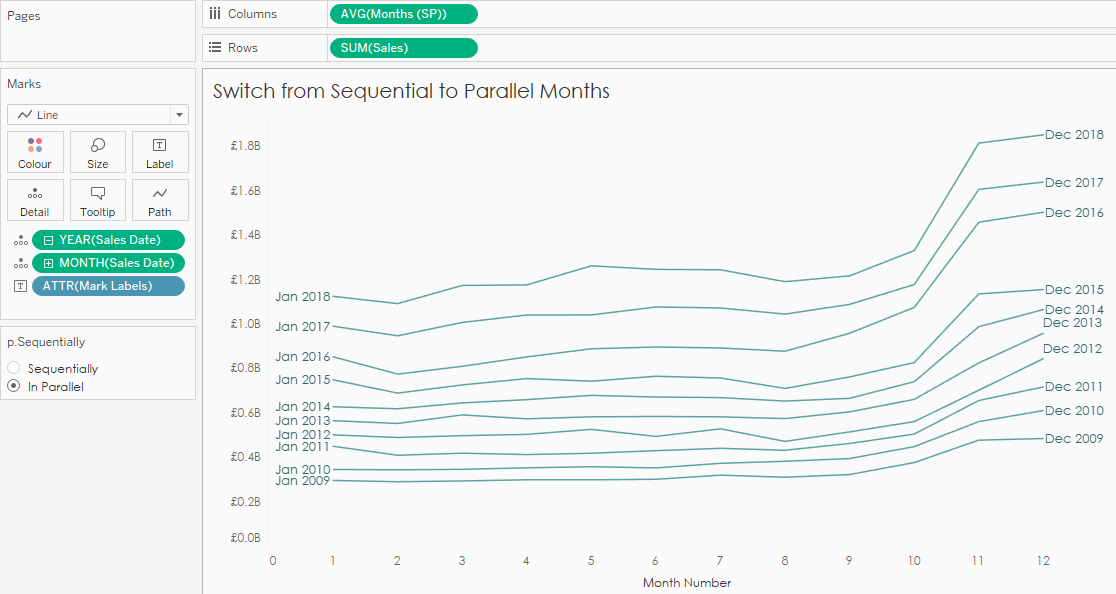The width and height of the screenshot is (1116, 594).
Task: Open the Colour marks card
Action: (x=35, y=152)
